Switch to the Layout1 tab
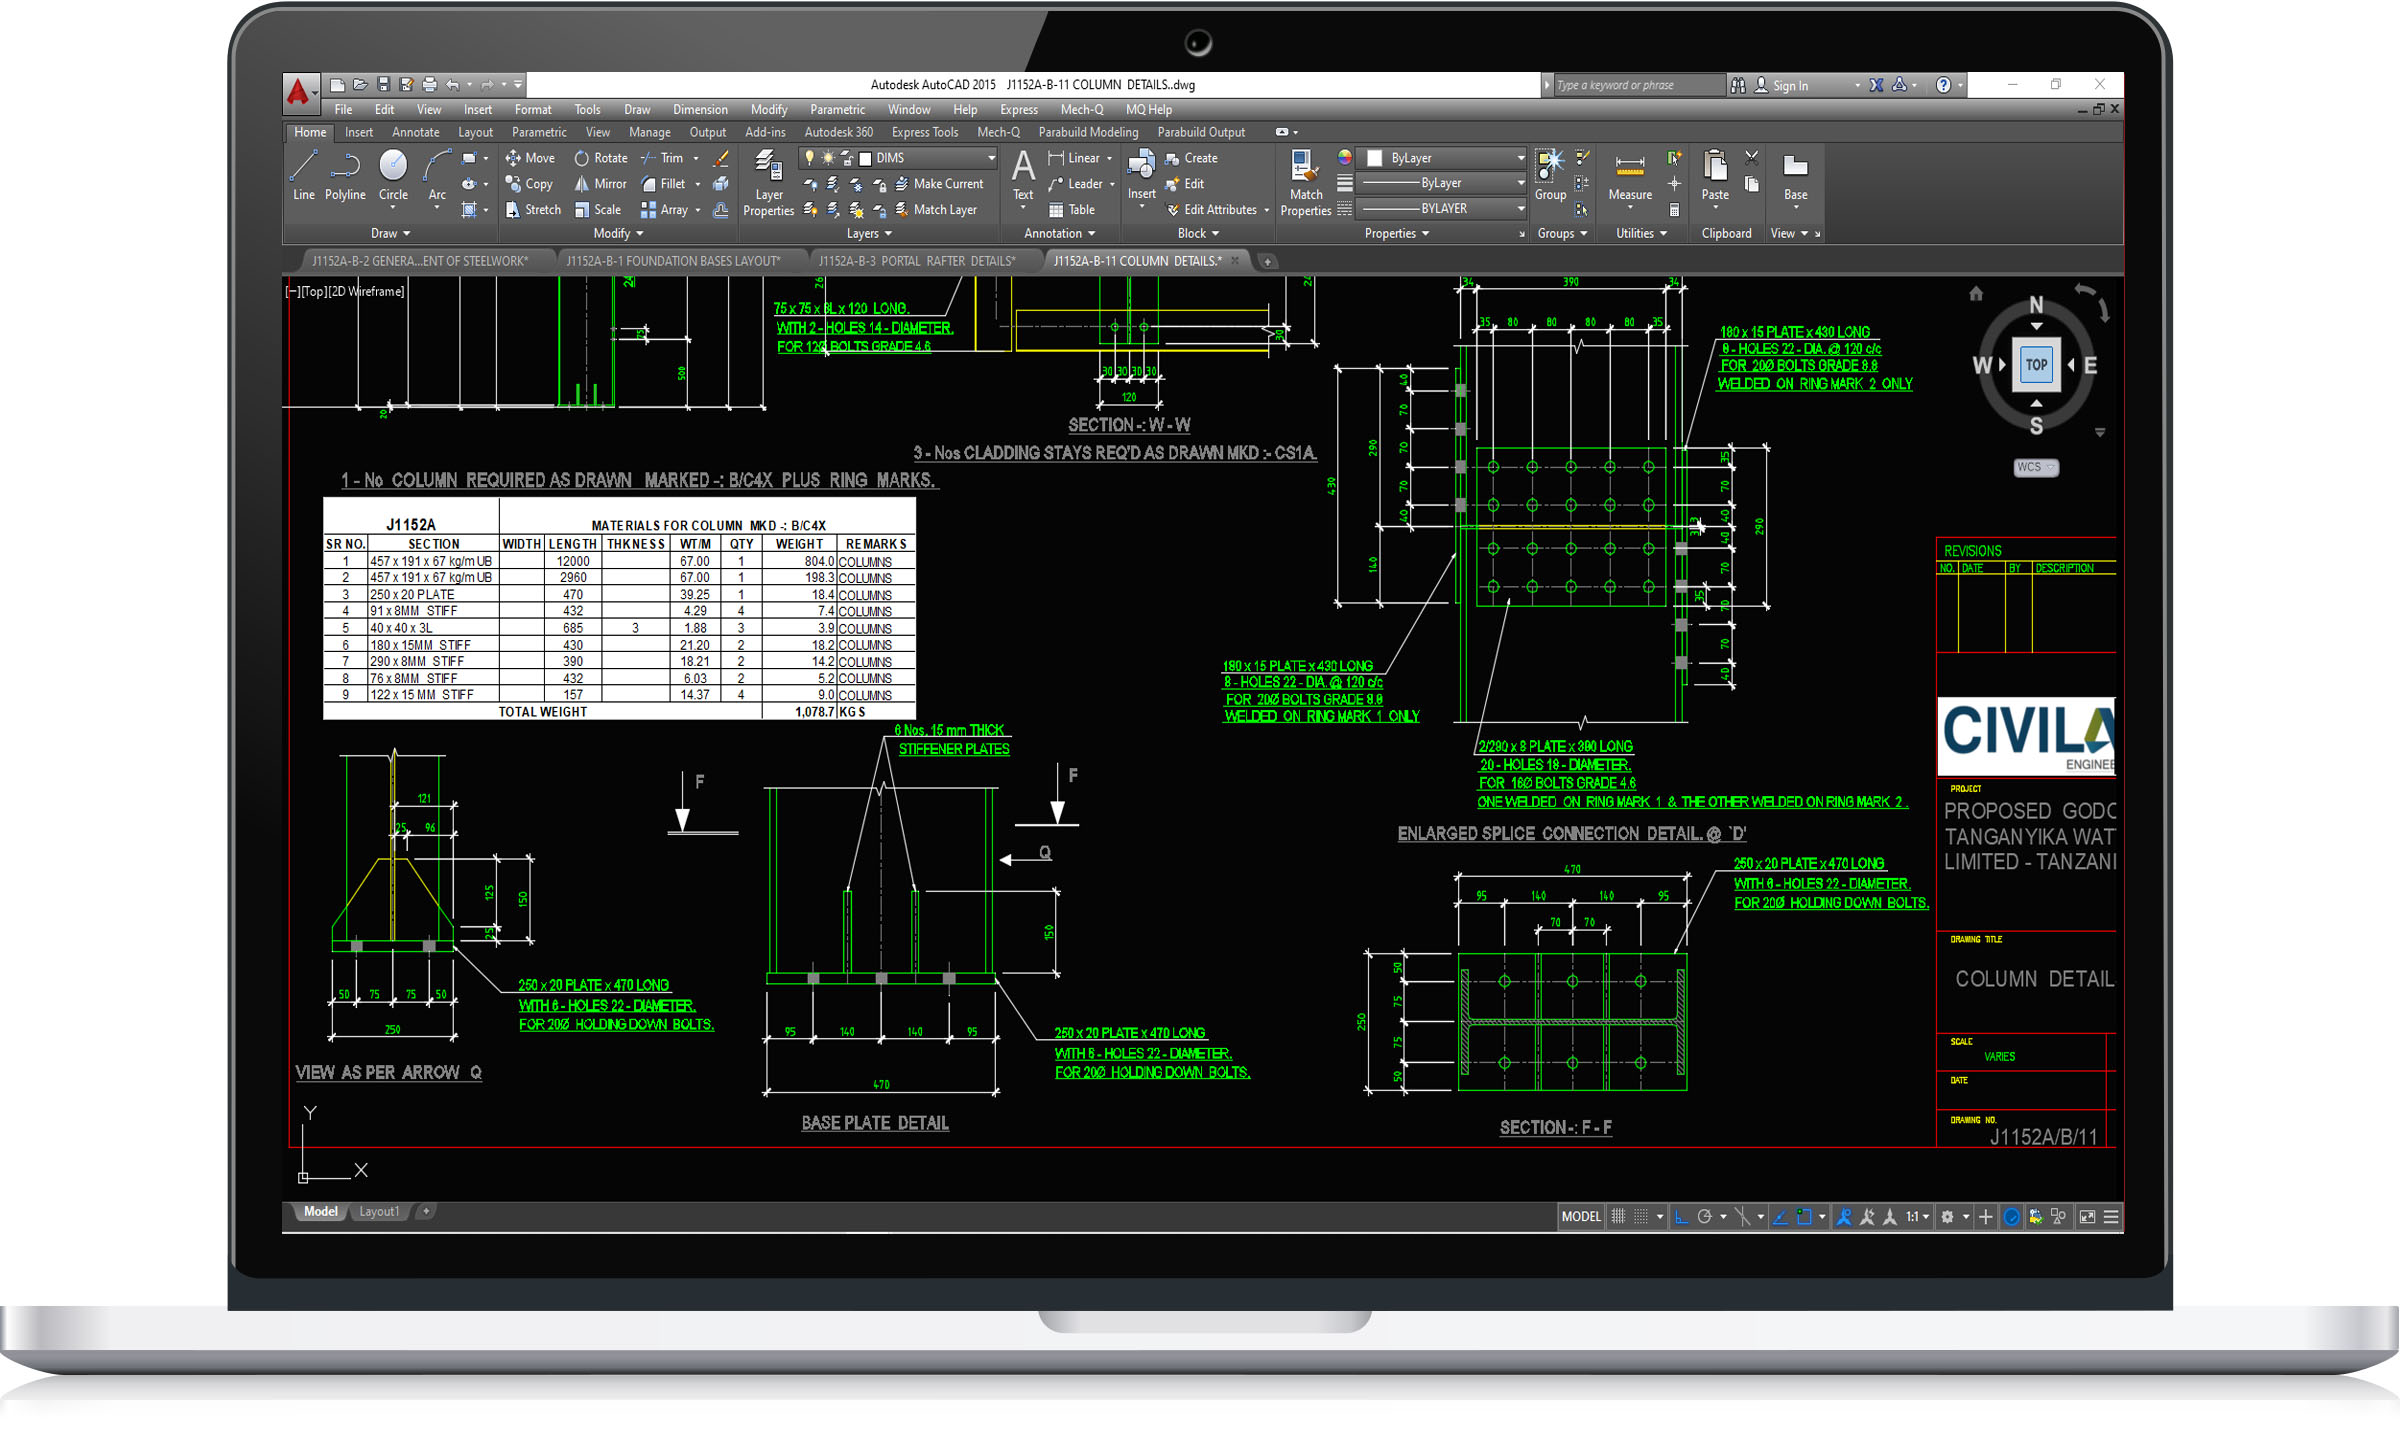 (x=379, y=1212)
